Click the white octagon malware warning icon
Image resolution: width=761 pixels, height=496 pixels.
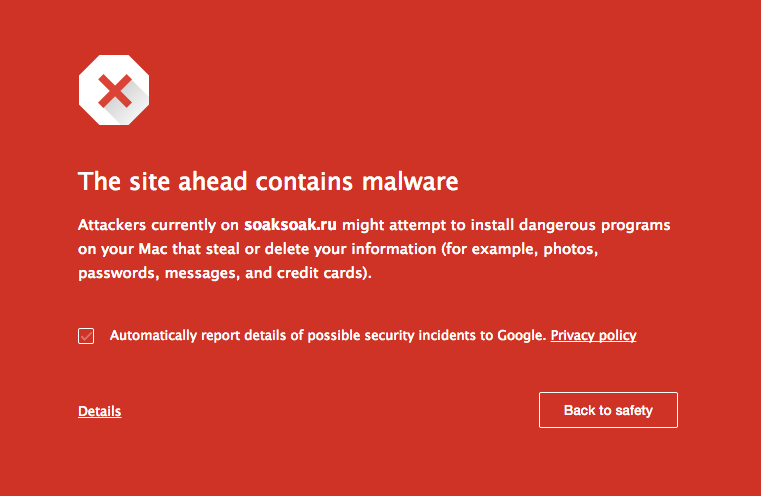[x=114, y=91]
